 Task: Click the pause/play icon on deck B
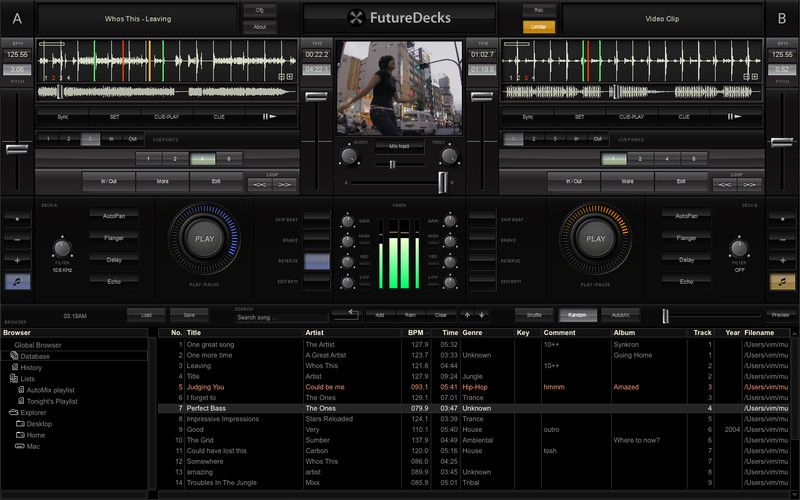[x=734, y=116]
